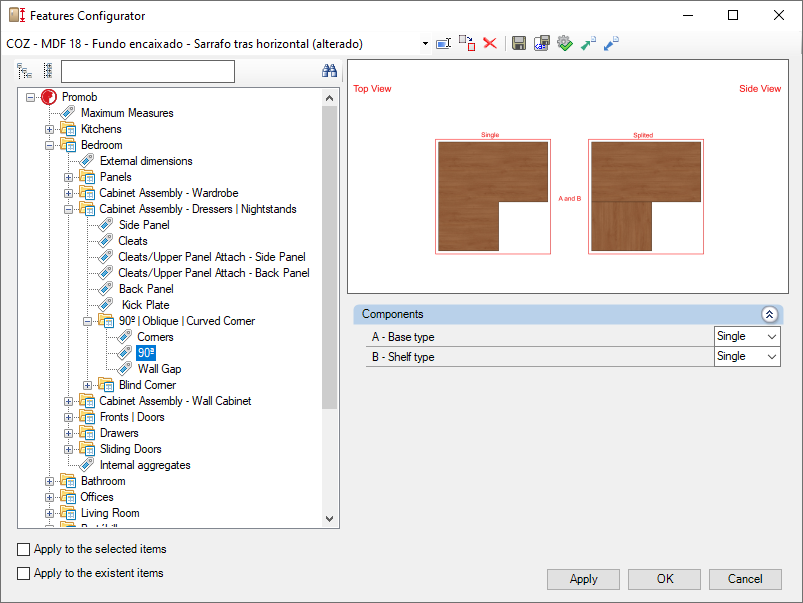803x603 pixels.
Task: Expand the Offices tree node
Action: click(x=49, y=497)
